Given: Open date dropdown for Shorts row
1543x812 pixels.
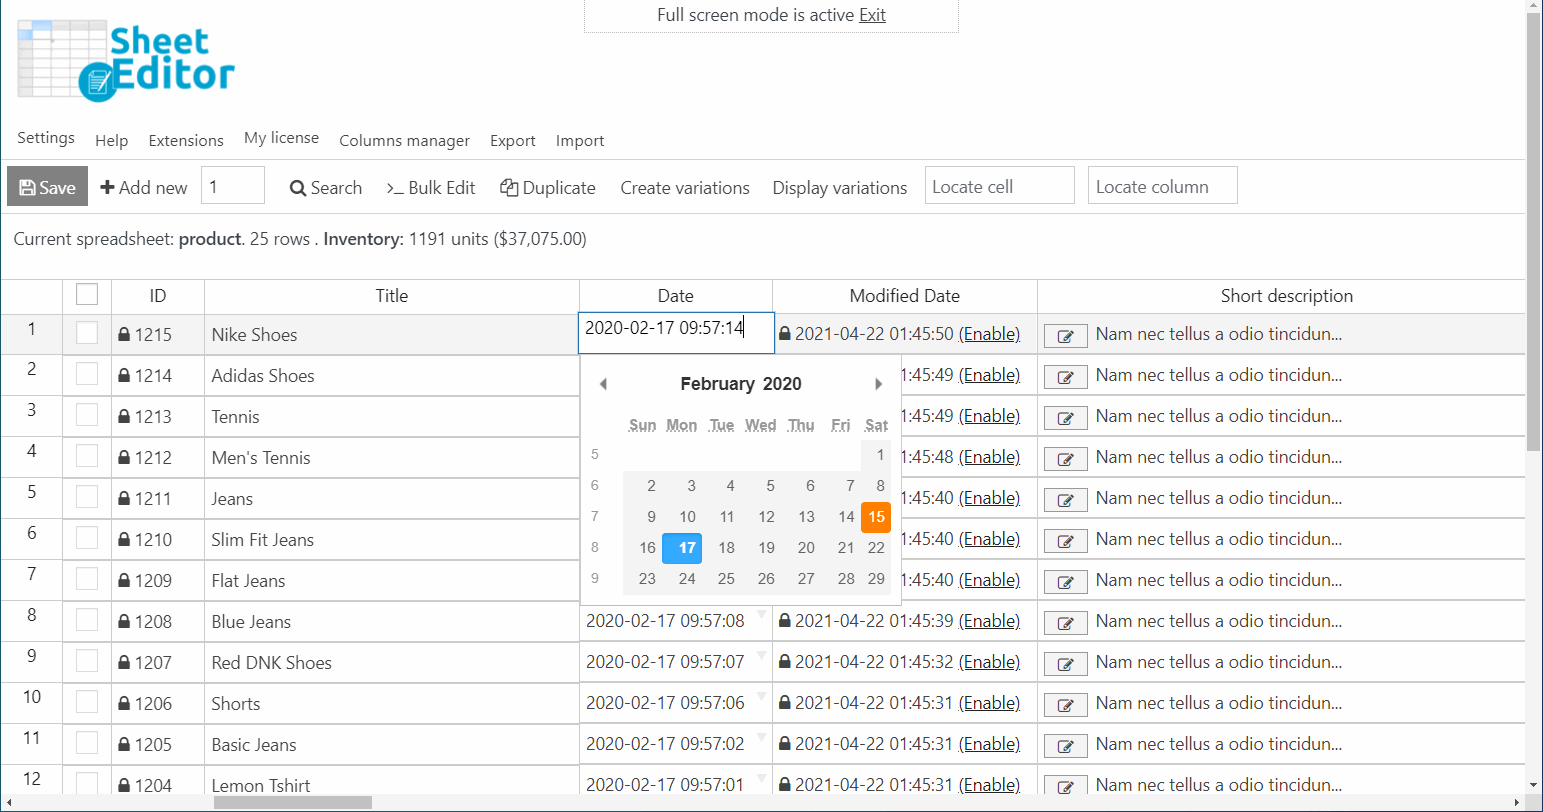Looking at the screenshot, I should coord(762,696).
